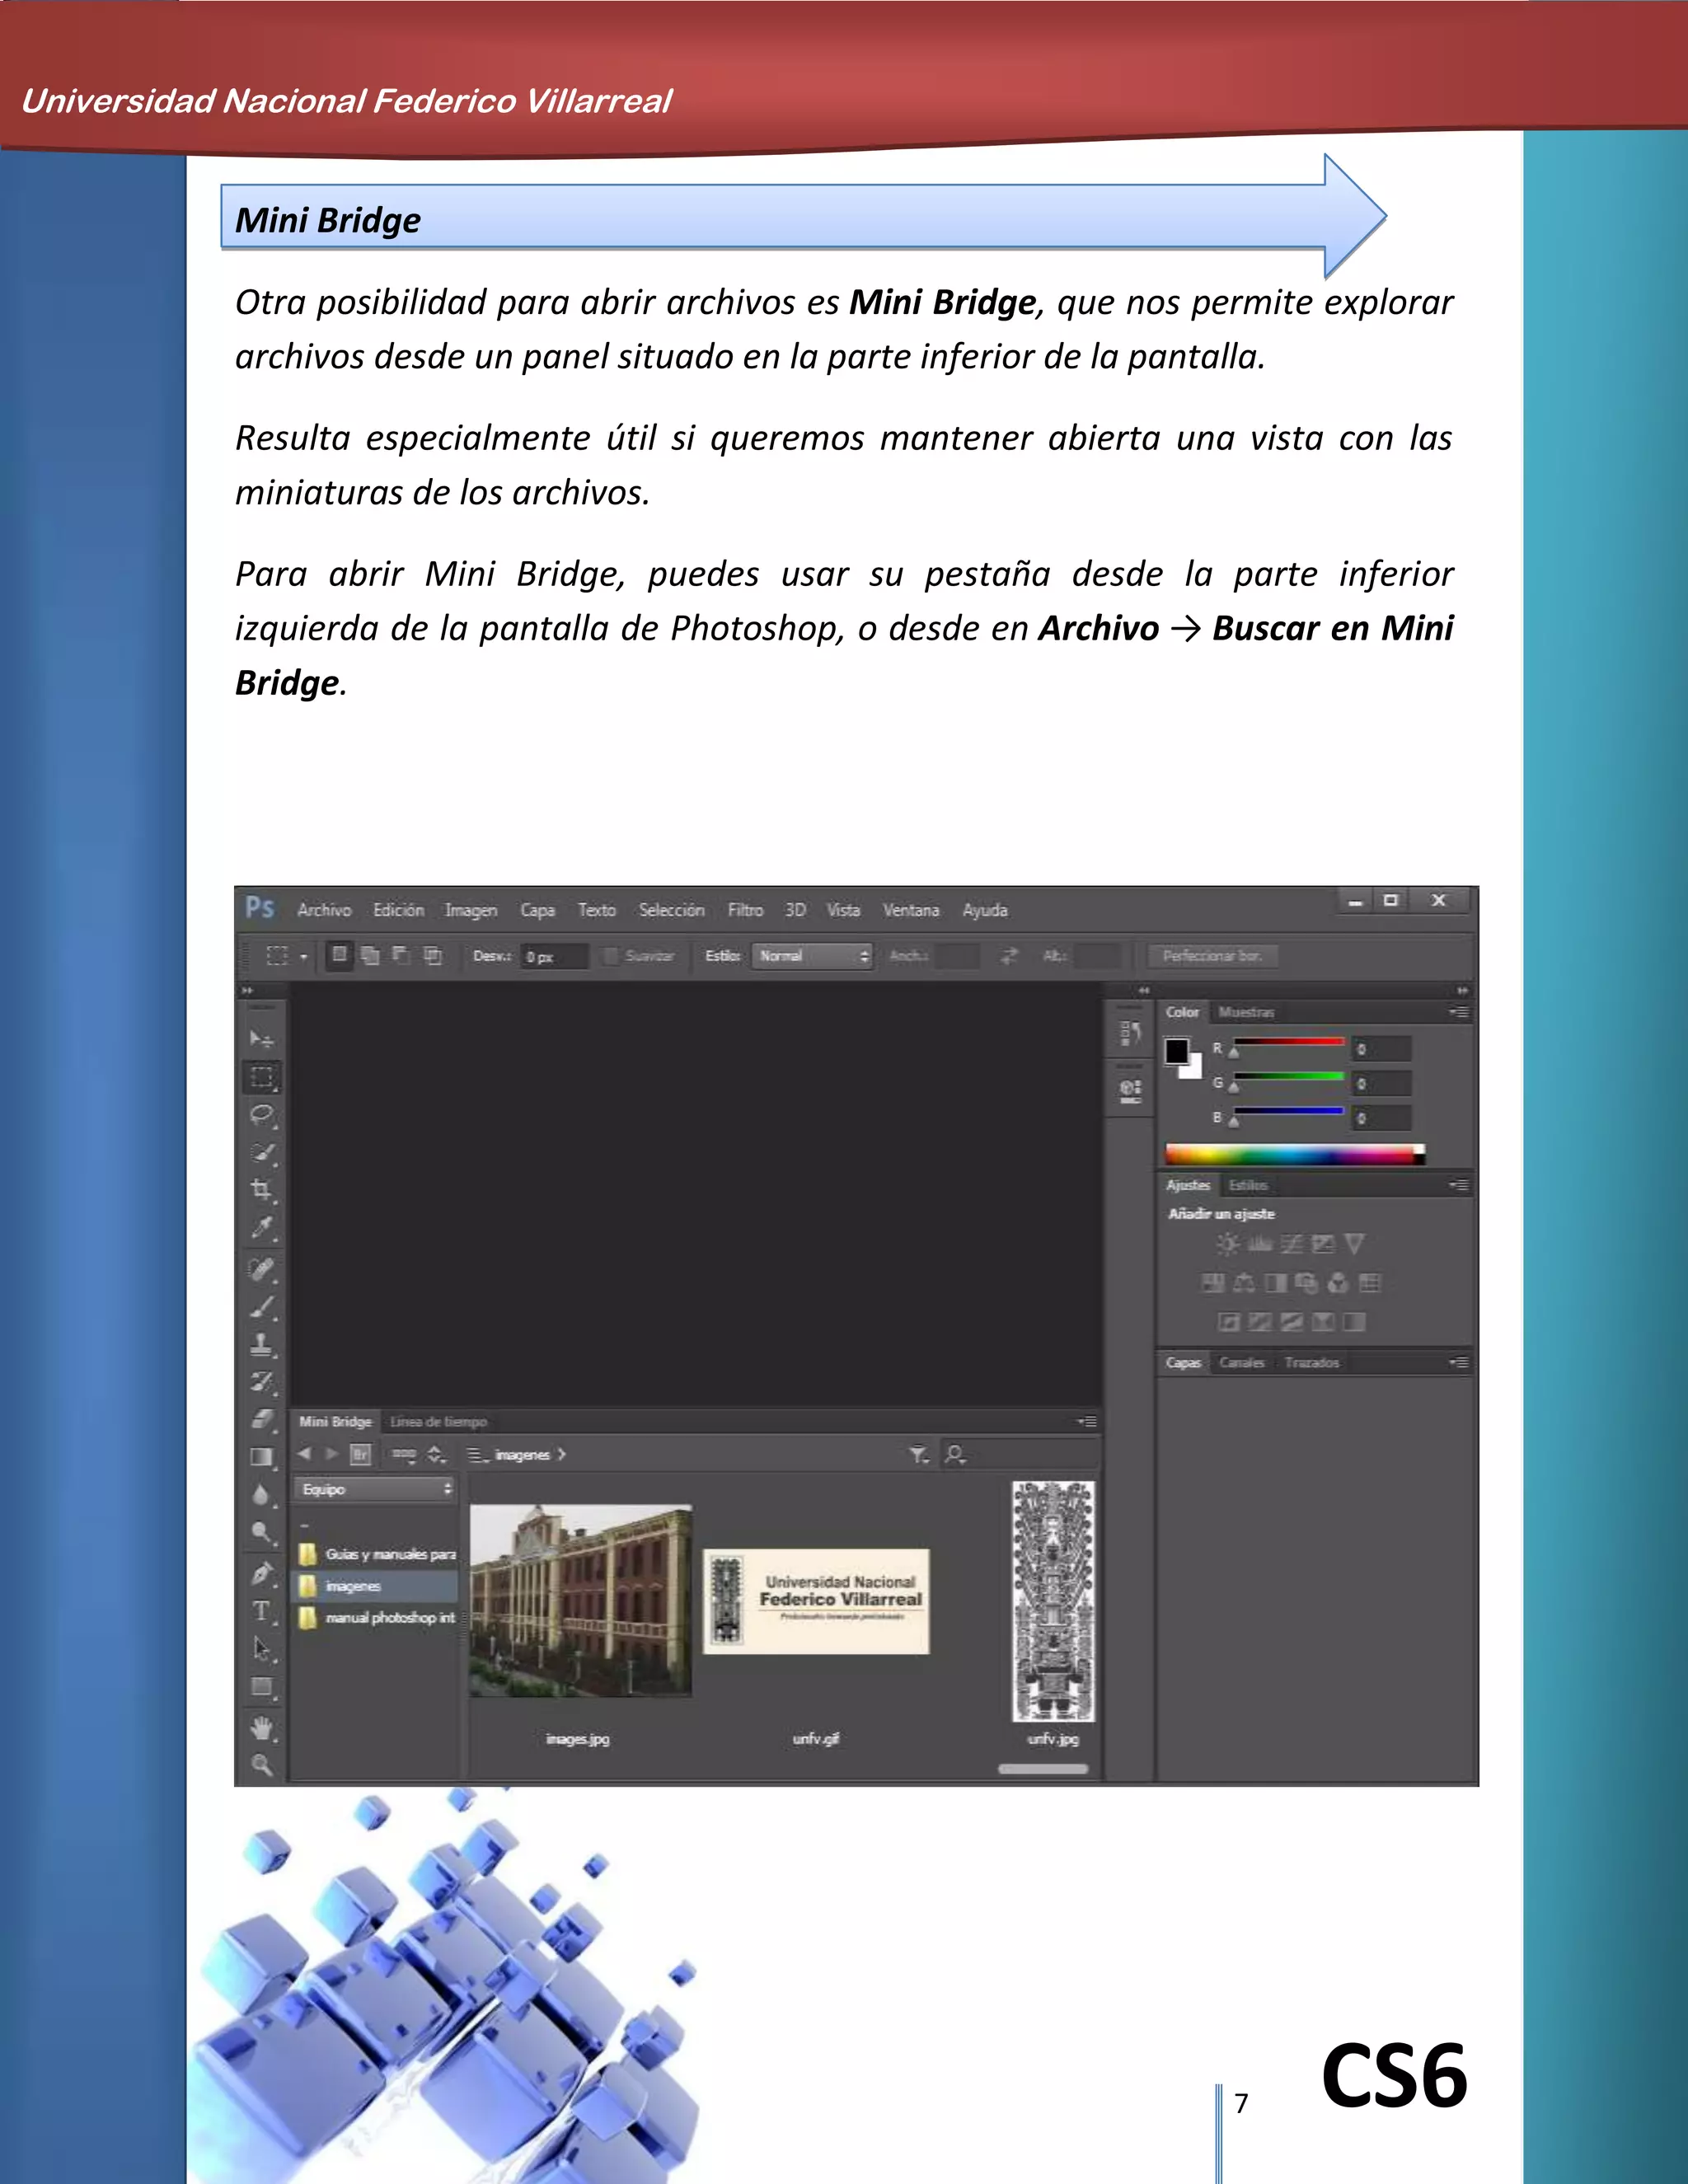Screen dimensions: 1688x2184
Task: Choose Add to selection mode button
Action: (x=370, y=956)
